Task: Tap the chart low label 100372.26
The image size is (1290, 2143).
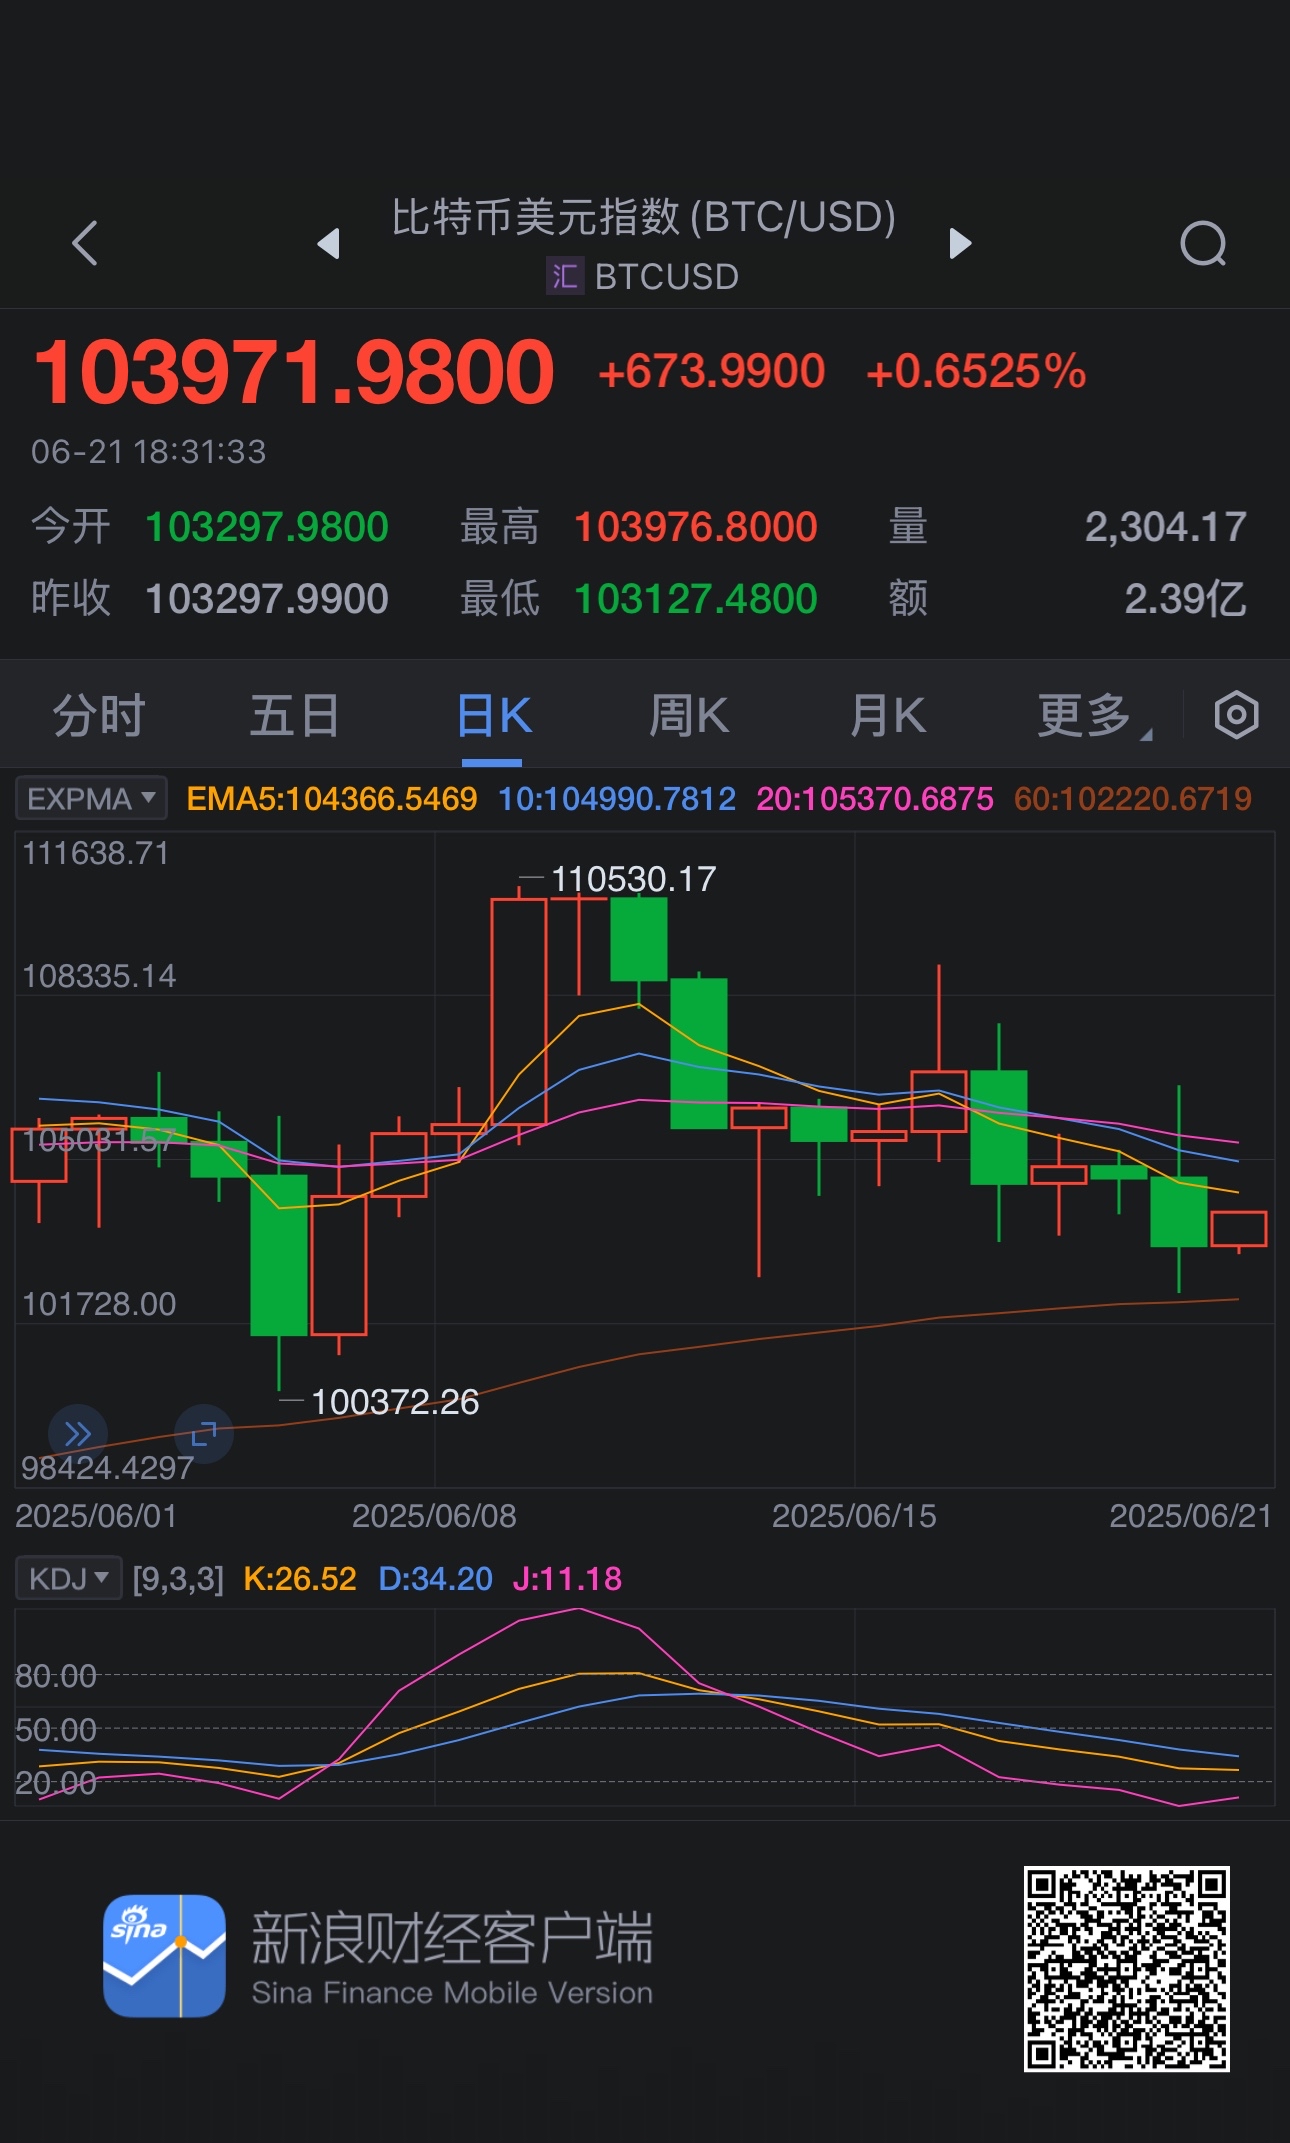Action: 395,1402
